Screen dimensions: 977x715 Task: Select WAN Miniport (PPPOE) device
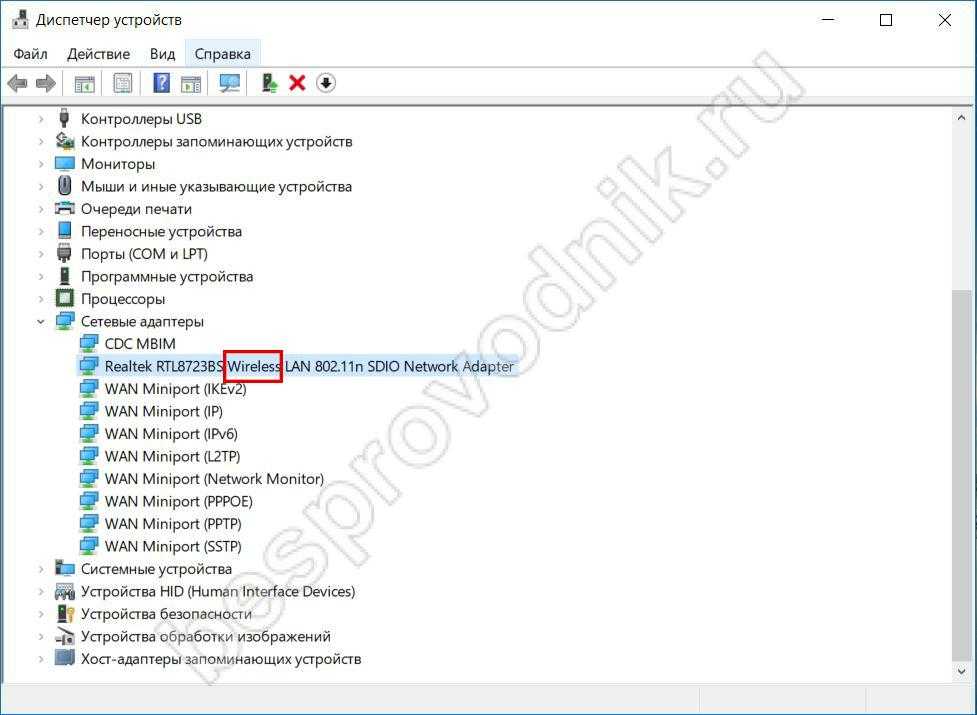pos(178,501)
